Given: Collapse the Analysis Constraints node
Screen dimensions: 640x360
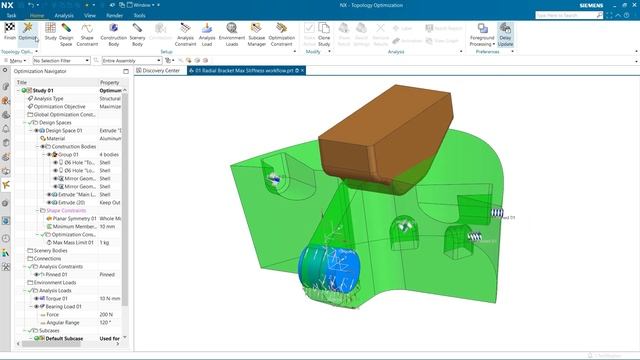Looking at the screenshot, I should click(x=24, y=267).
